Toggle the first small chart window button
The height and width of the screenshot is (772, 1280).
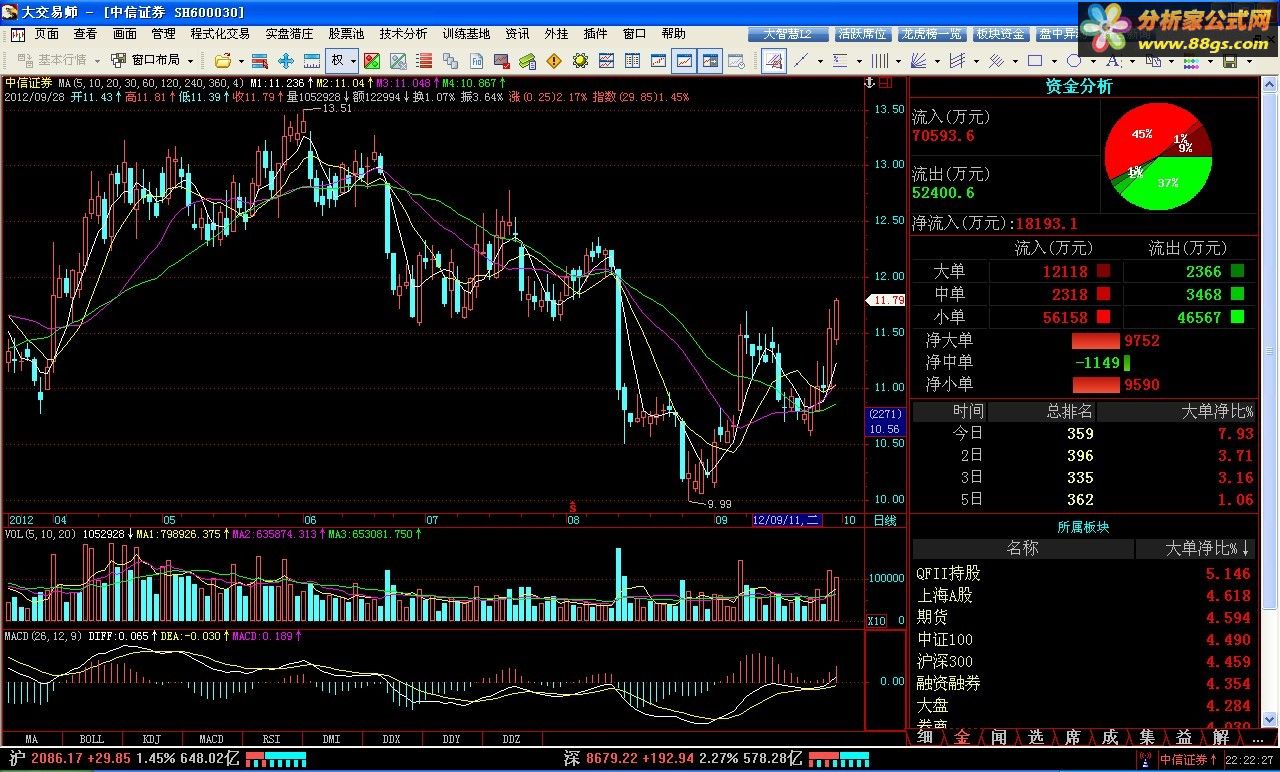pos(658,61)
